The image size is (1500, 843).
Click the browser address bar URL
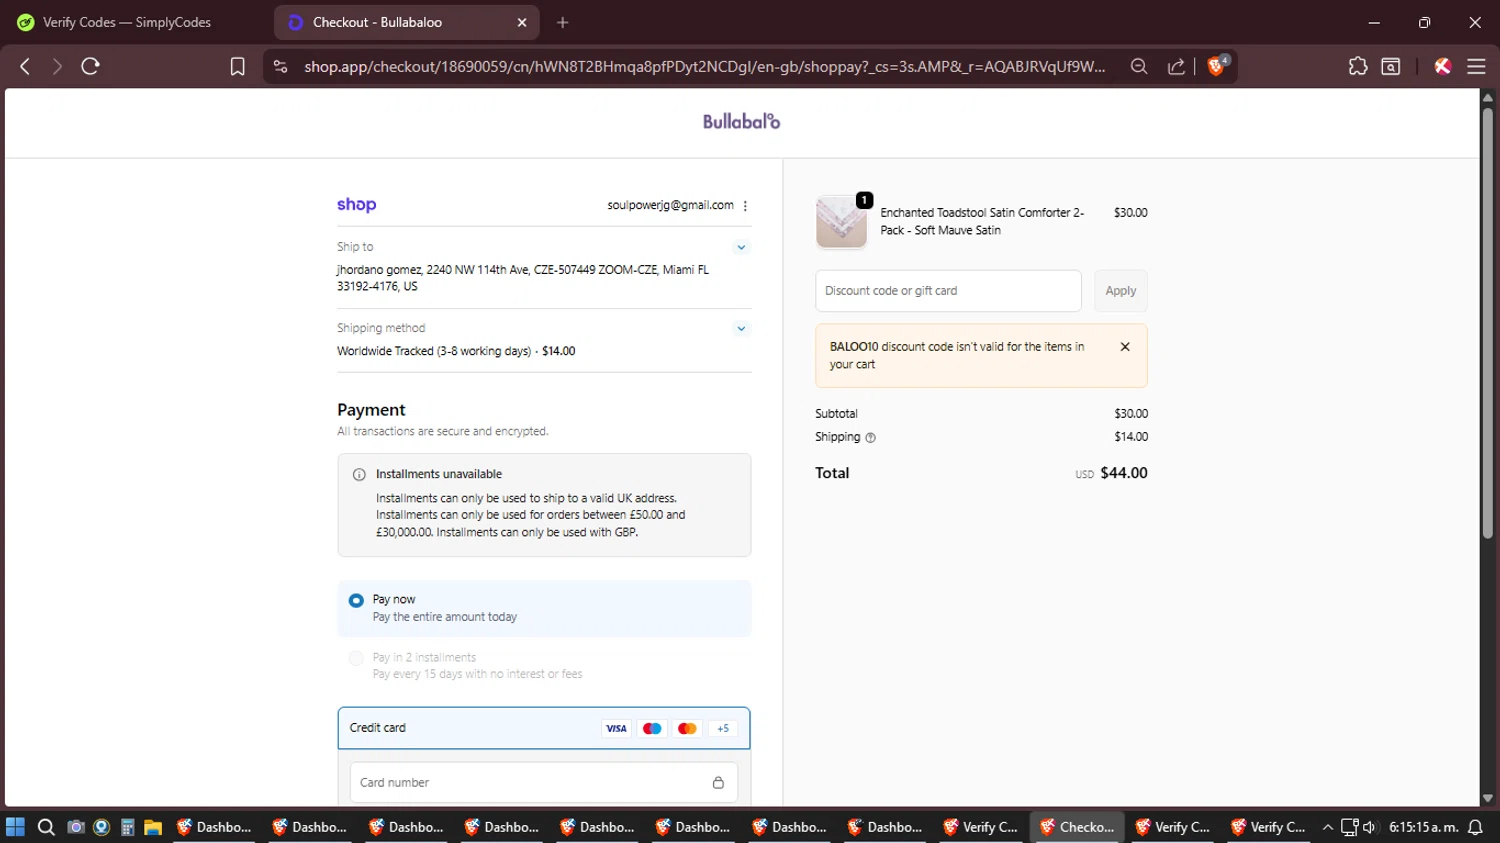point(705,66)
